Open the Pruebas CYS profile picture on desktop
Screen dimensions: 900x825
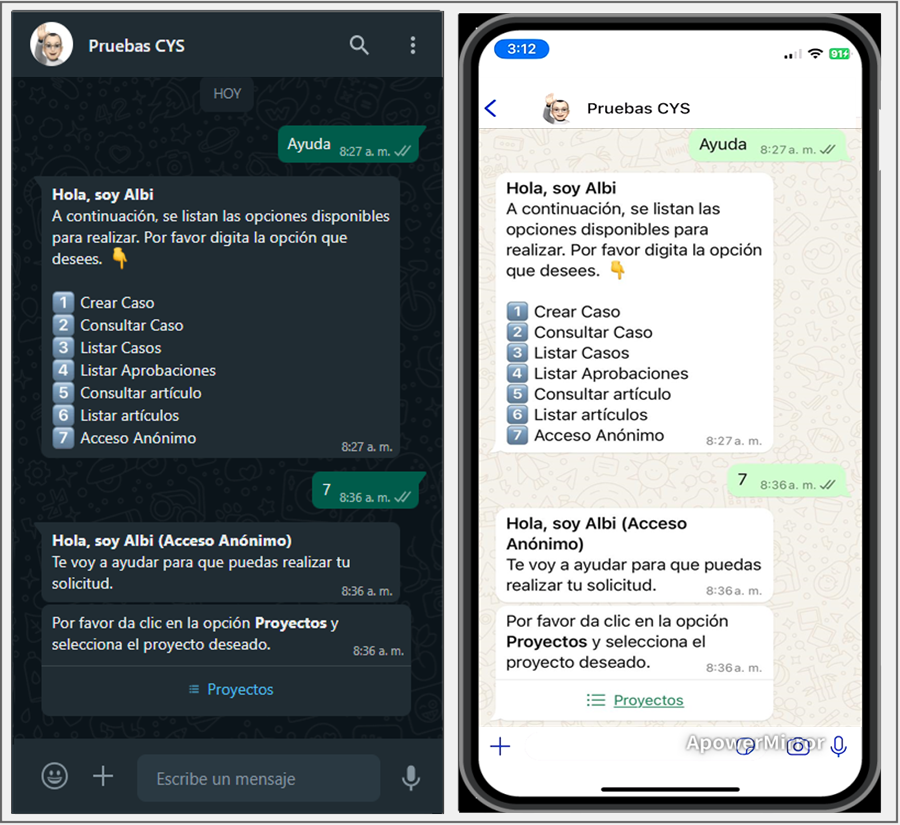(x=52, y=44)
